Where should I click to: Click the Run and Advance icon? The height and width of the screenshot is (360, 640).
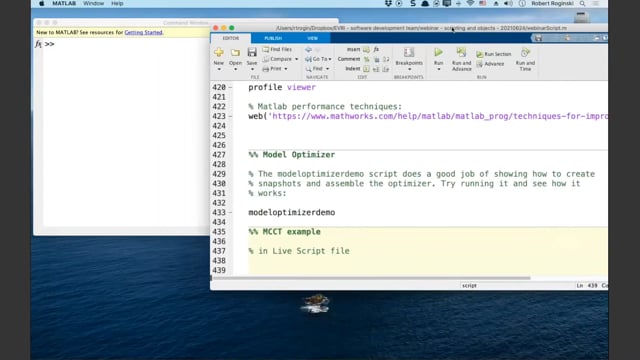461,52
